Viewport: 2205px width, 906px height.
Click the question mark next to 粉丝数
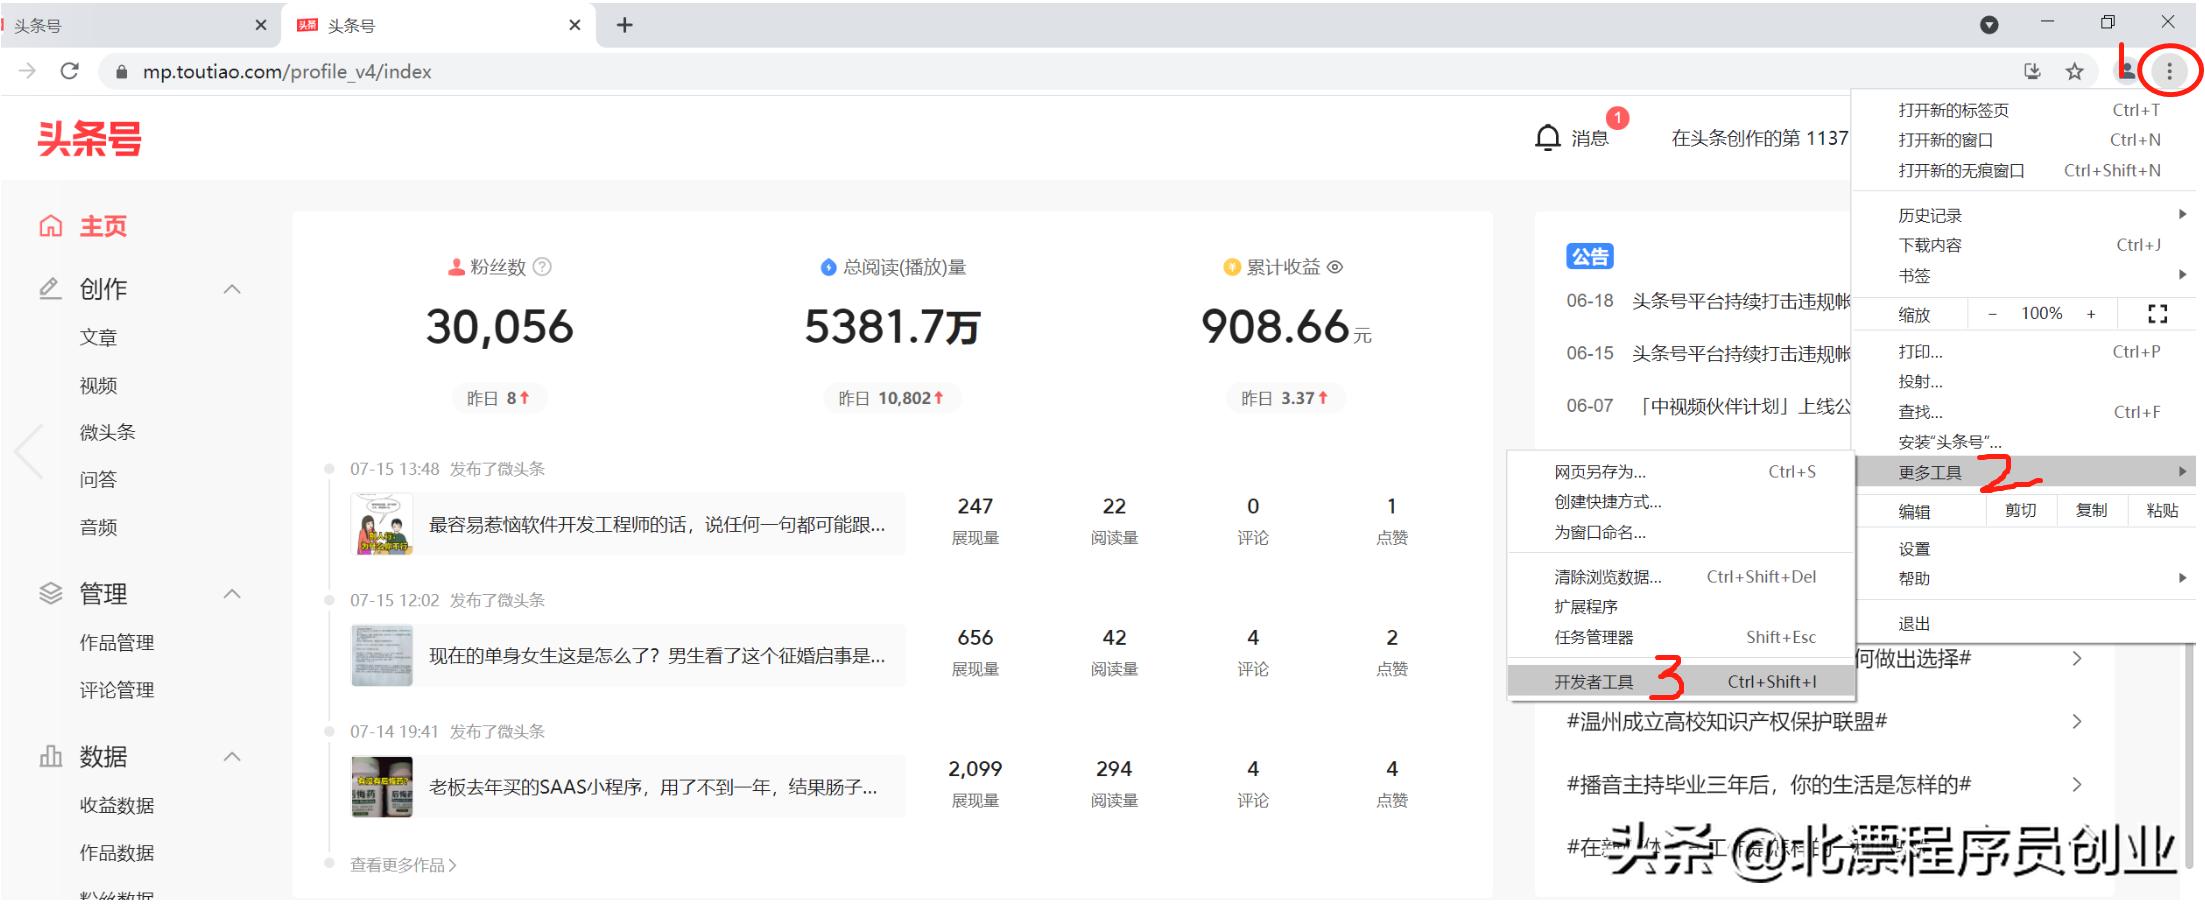point(541,267)
